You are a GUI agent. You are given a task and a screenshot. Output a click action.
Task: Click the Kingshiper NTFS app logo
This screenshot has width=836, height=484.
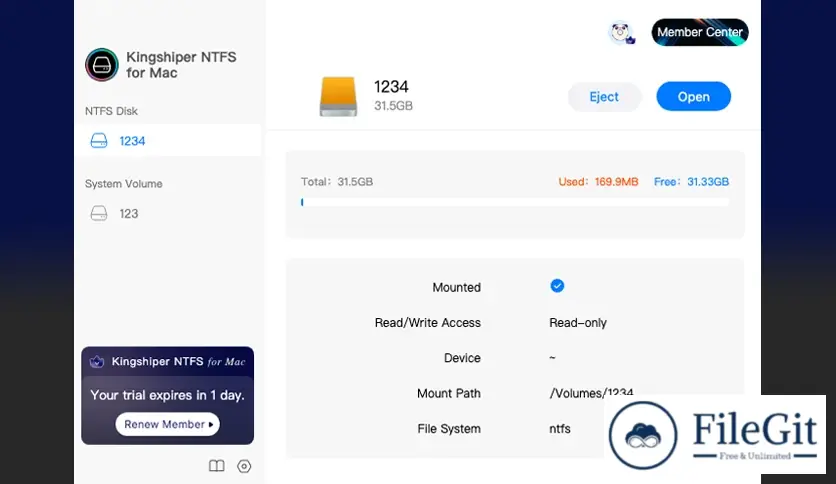coord(102,65)
